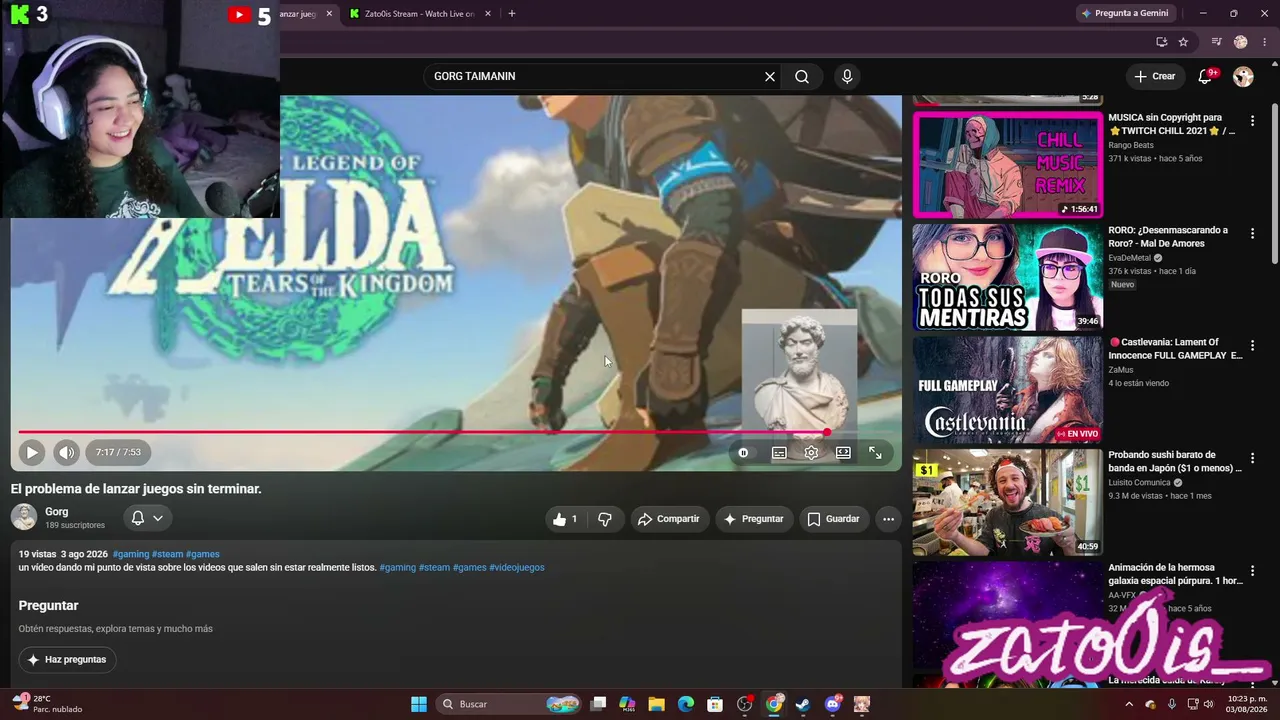Screen dimensions: 1280x720
Task: Open options menu for MUSICA sin Copyright video
Action: 1252,121
